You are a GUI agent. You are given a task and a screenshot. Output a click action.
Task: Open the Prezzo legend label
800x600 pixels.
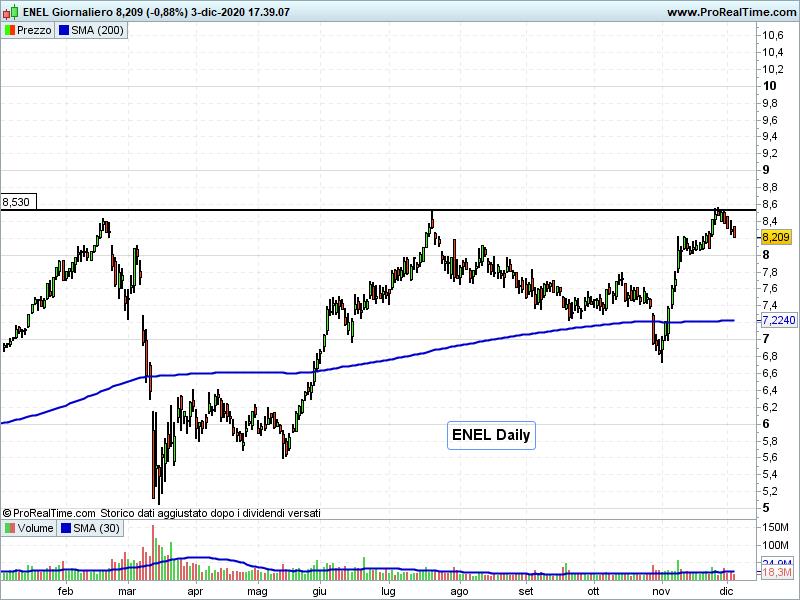pos(34,30)
